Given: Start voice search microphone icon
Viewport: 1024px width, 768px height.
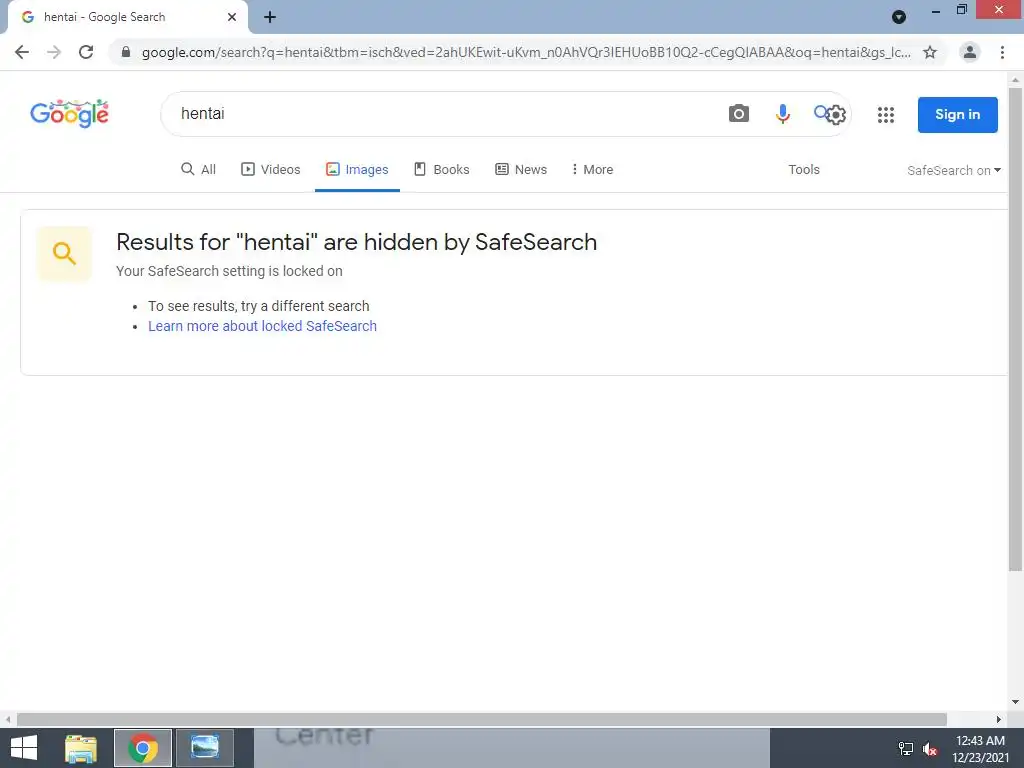Looking at the screenshot, I should tap(782, 114).
